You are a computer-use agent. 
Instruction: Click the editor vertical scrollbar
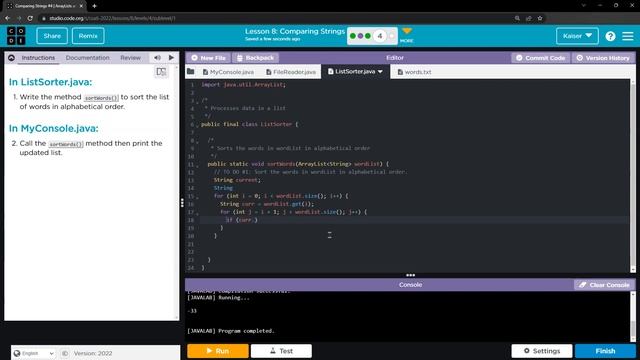tap(633, 176)
